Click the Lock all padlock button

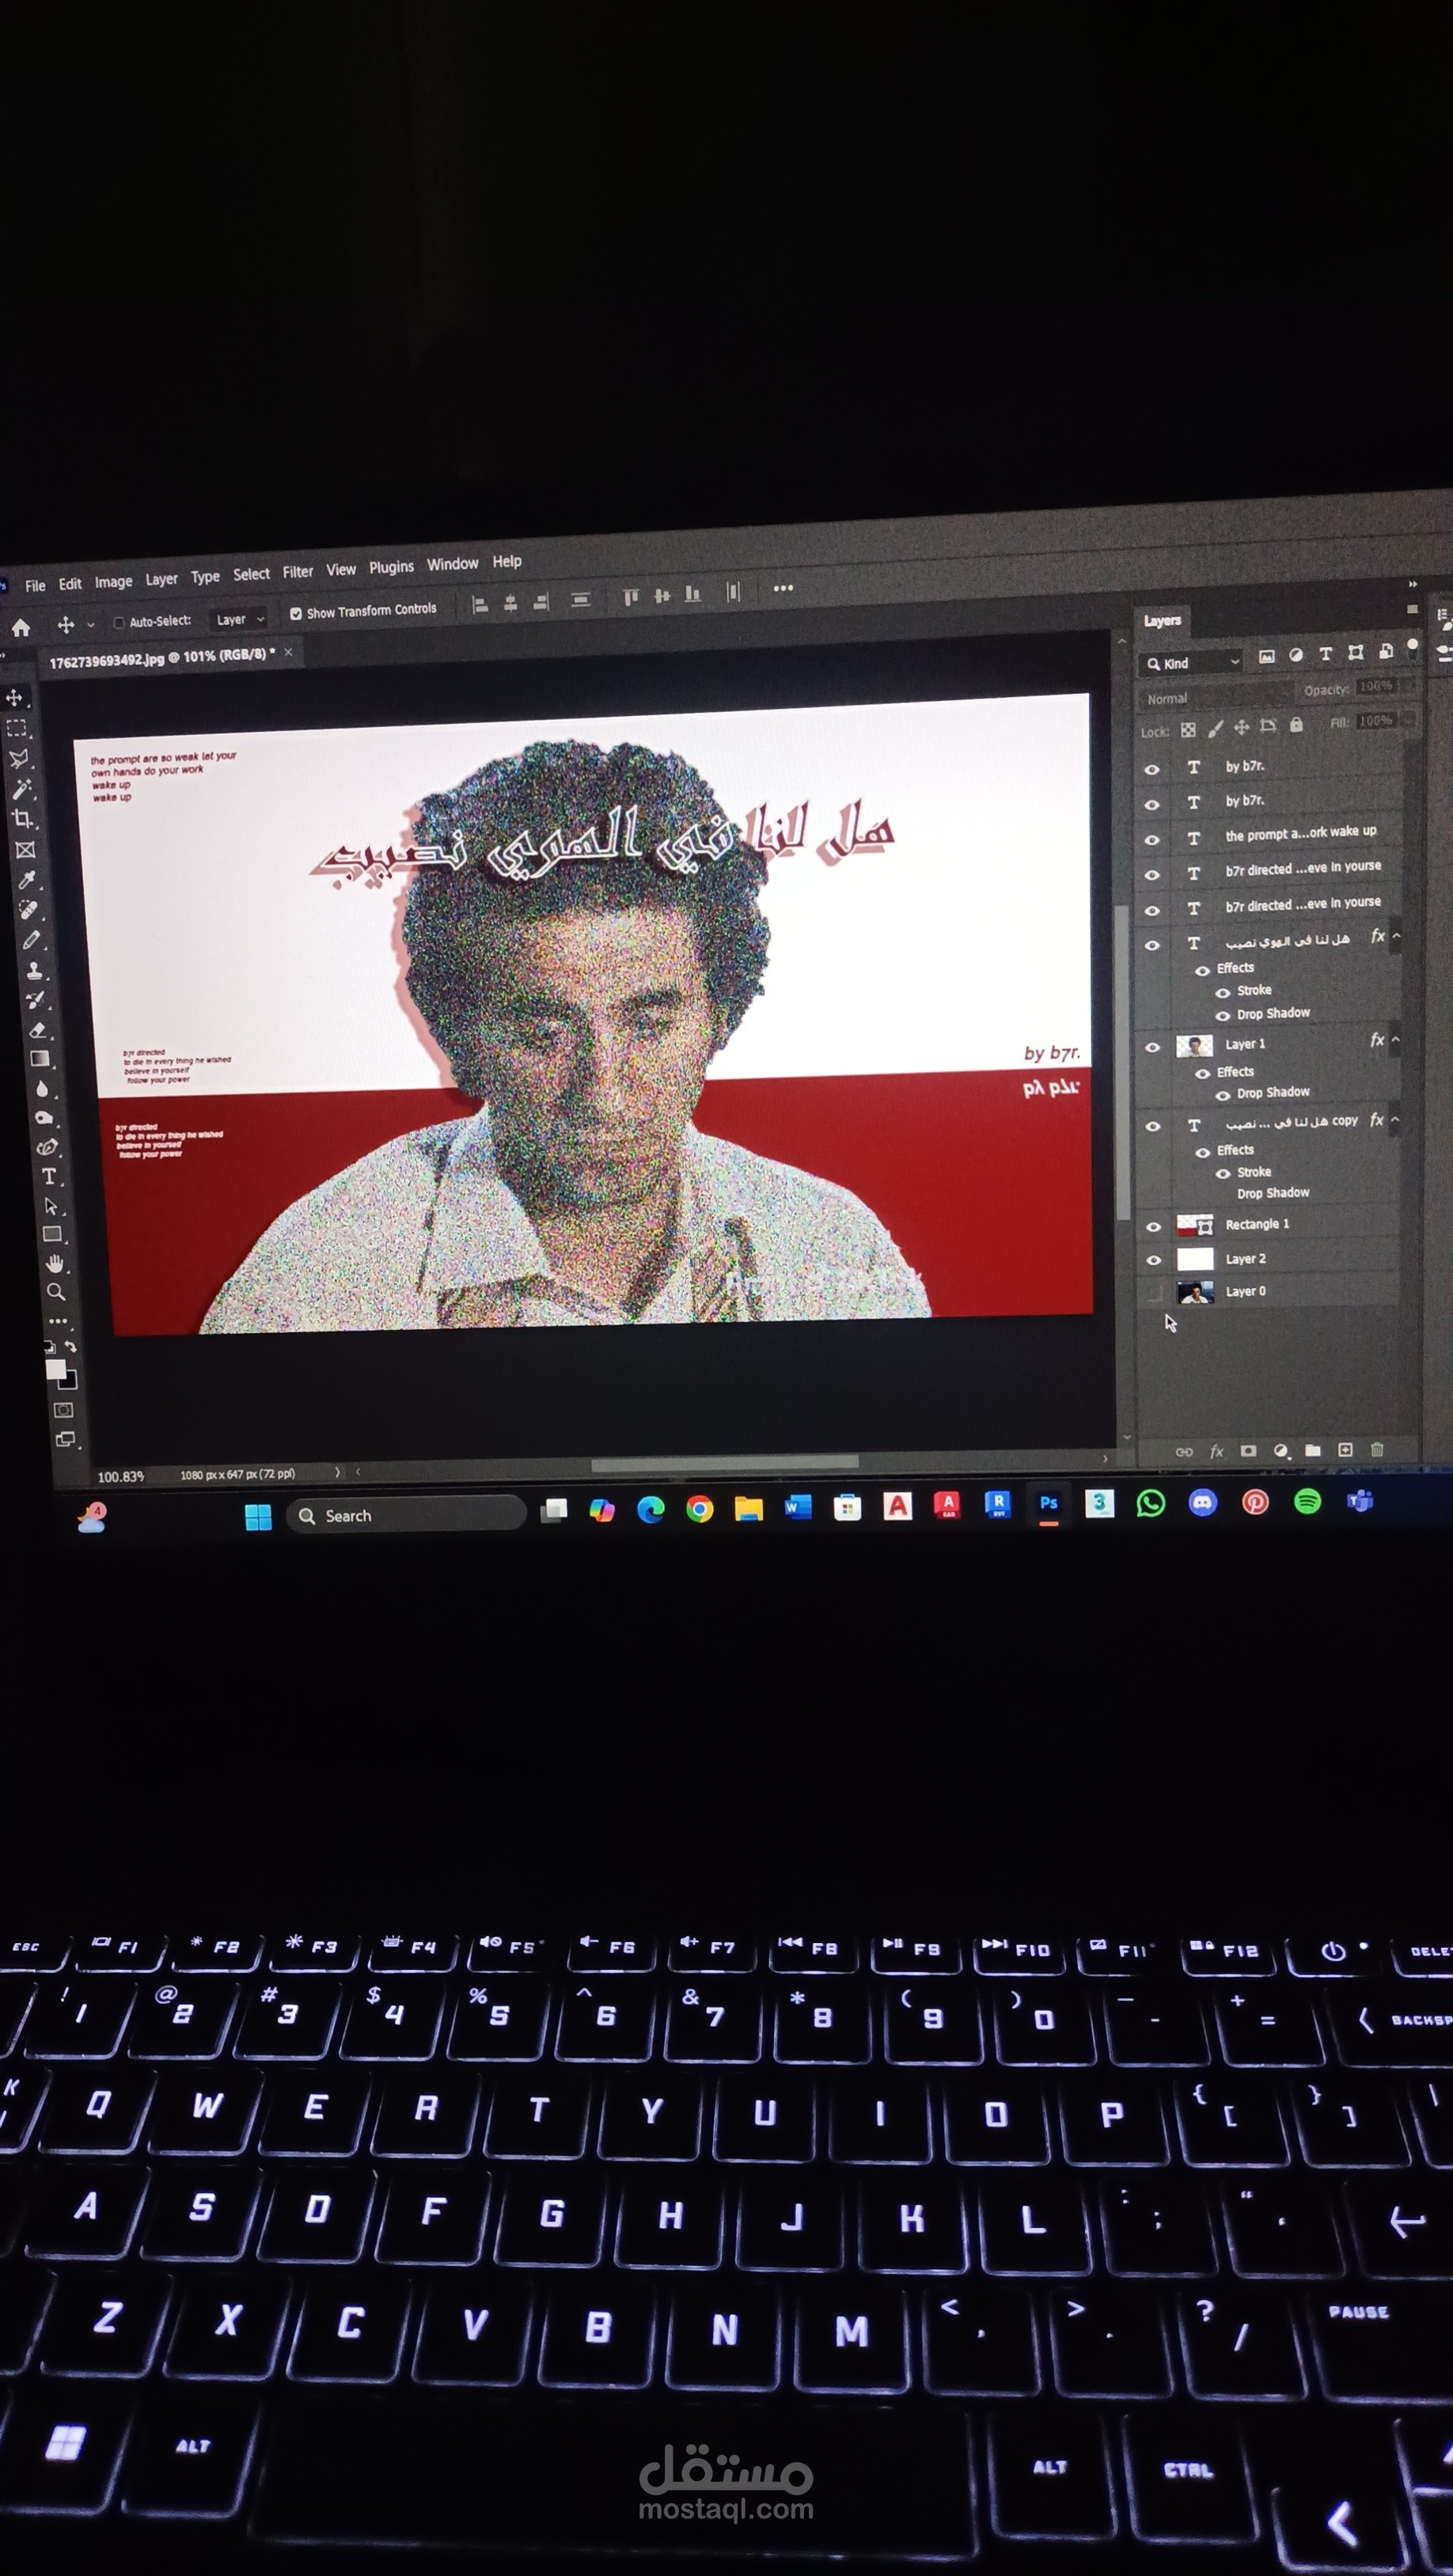coord(1297,726)
